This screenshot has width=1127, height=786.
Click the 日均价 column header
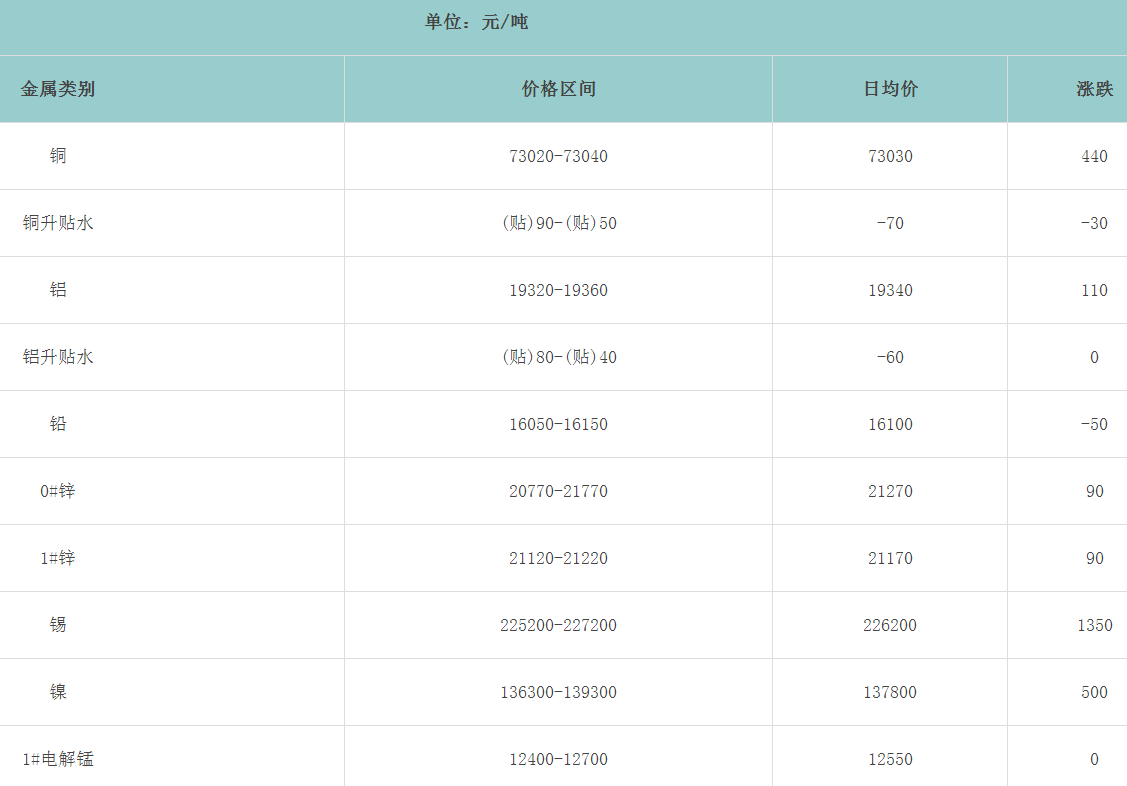click(x=890, y=89)
